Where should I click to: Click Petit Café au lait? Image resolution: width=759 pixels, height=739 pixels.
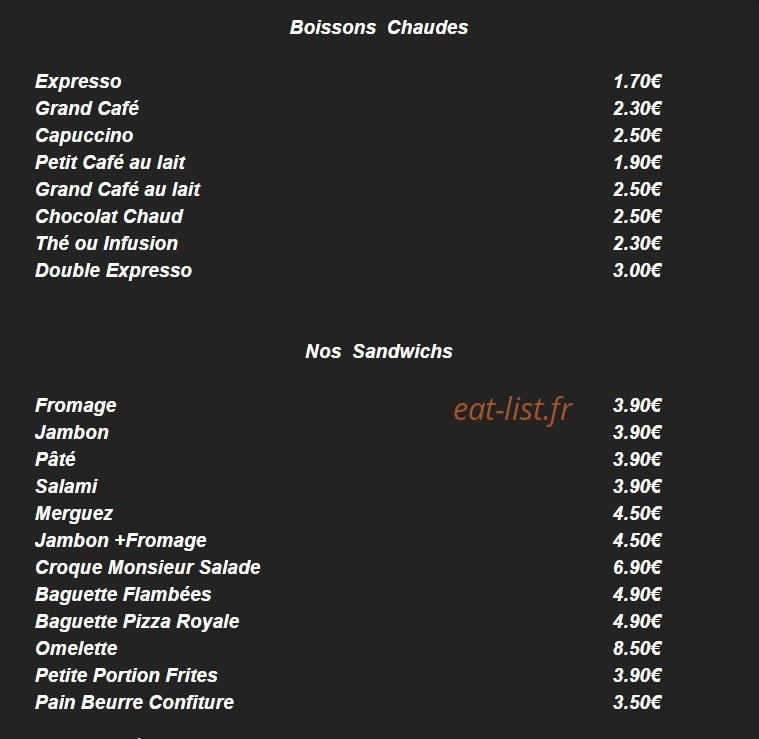point(110,163)
